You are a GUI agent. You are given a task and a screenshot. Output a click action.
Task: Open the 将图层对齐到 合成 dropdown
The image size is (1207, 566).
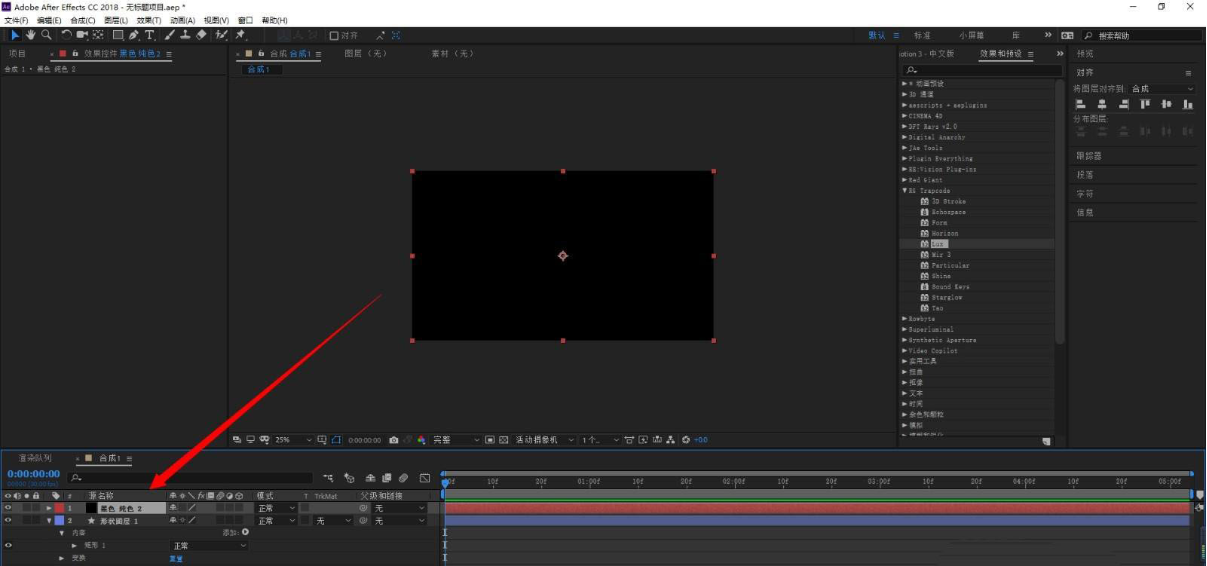(1162, 89)
